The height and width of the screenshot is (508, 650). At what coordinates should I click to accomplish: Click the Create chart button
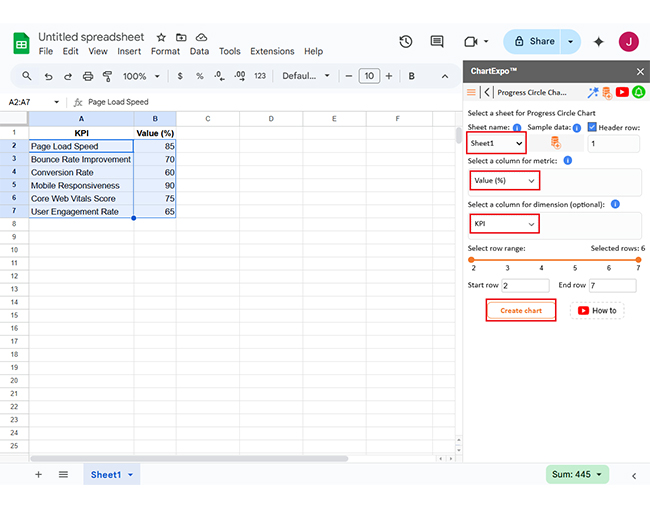[x=520, y=311]
